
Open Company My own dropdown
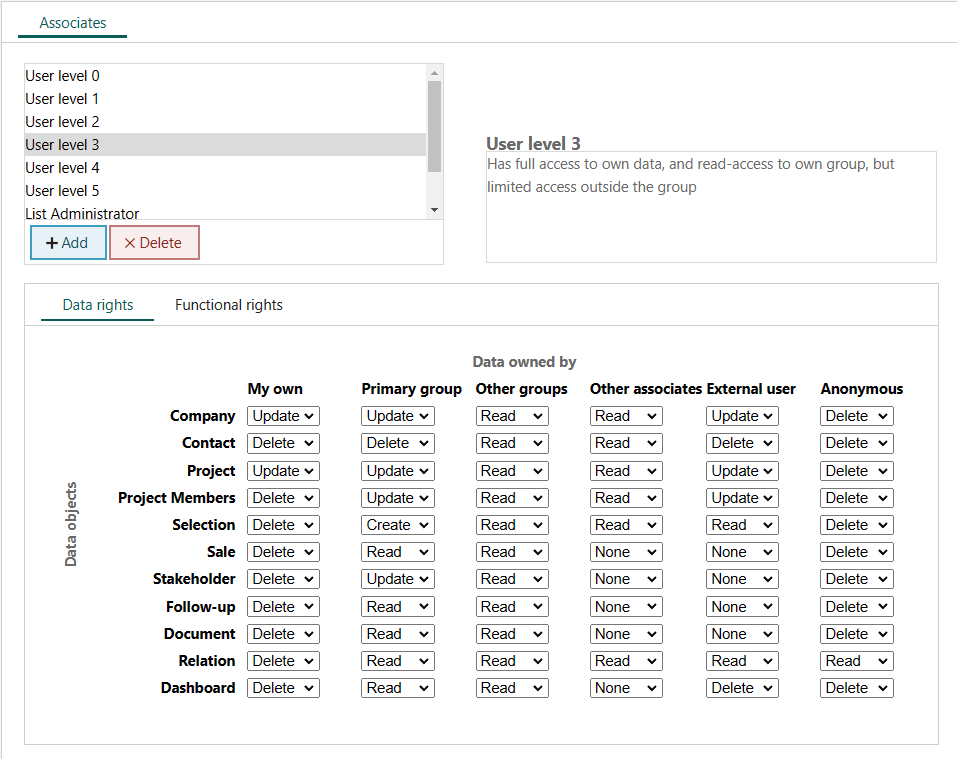283,416
